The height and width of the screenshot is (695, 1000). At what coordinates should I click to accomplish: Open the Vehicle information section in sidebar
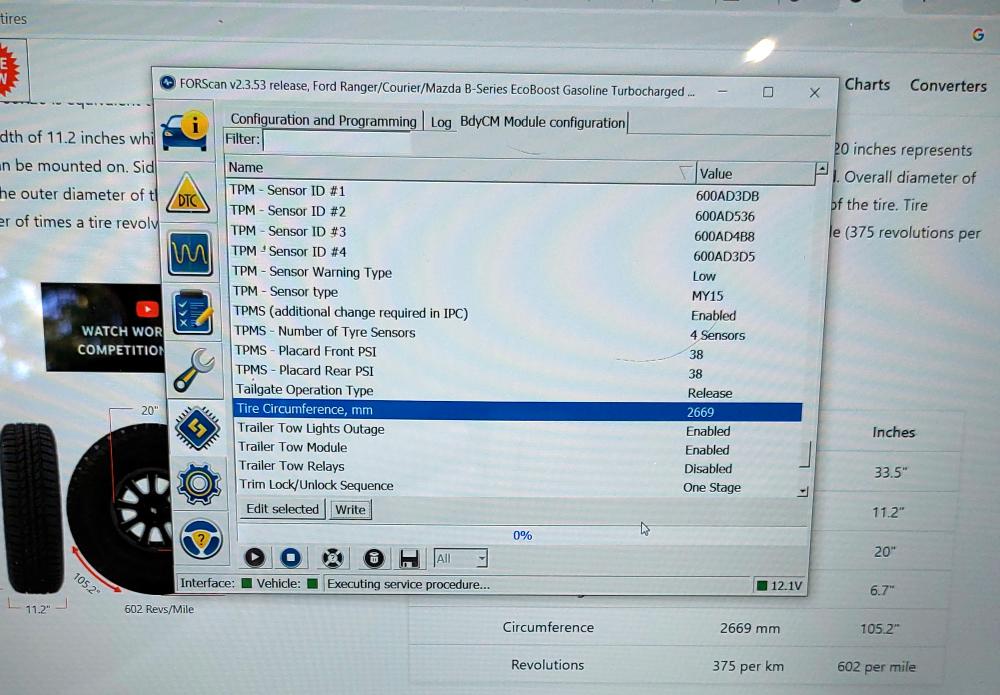tap(185, 128)
